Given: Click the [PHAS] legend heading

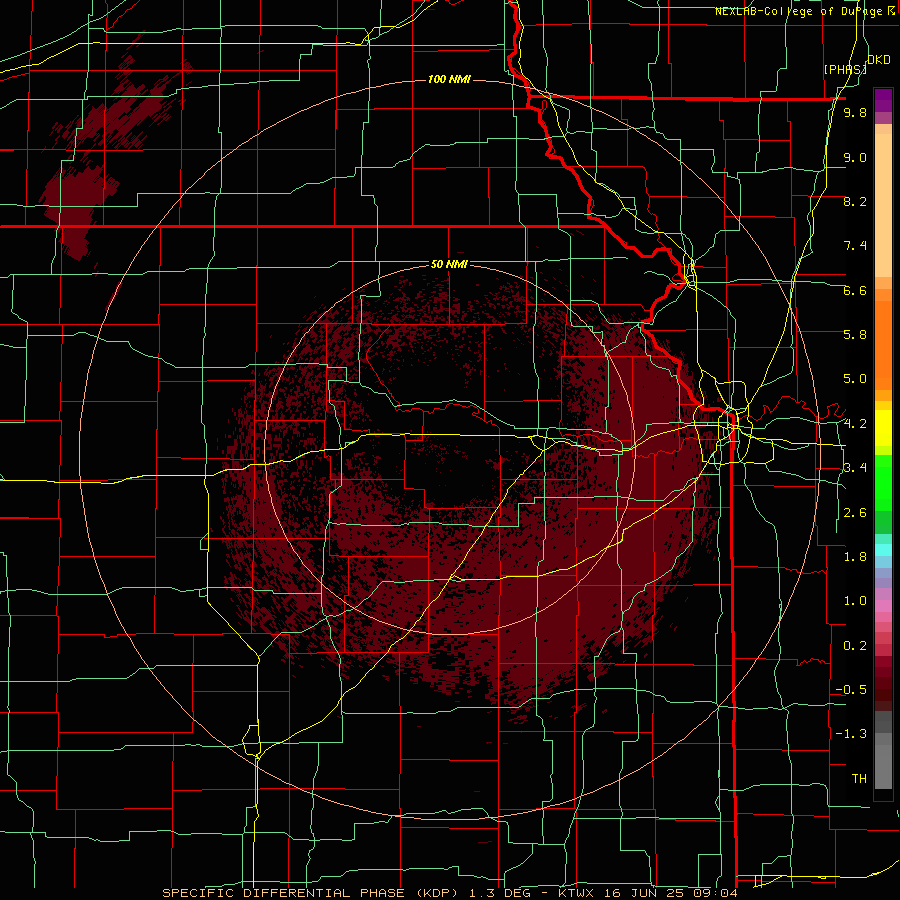Looking at the screenshot, I should pos(845,69).
